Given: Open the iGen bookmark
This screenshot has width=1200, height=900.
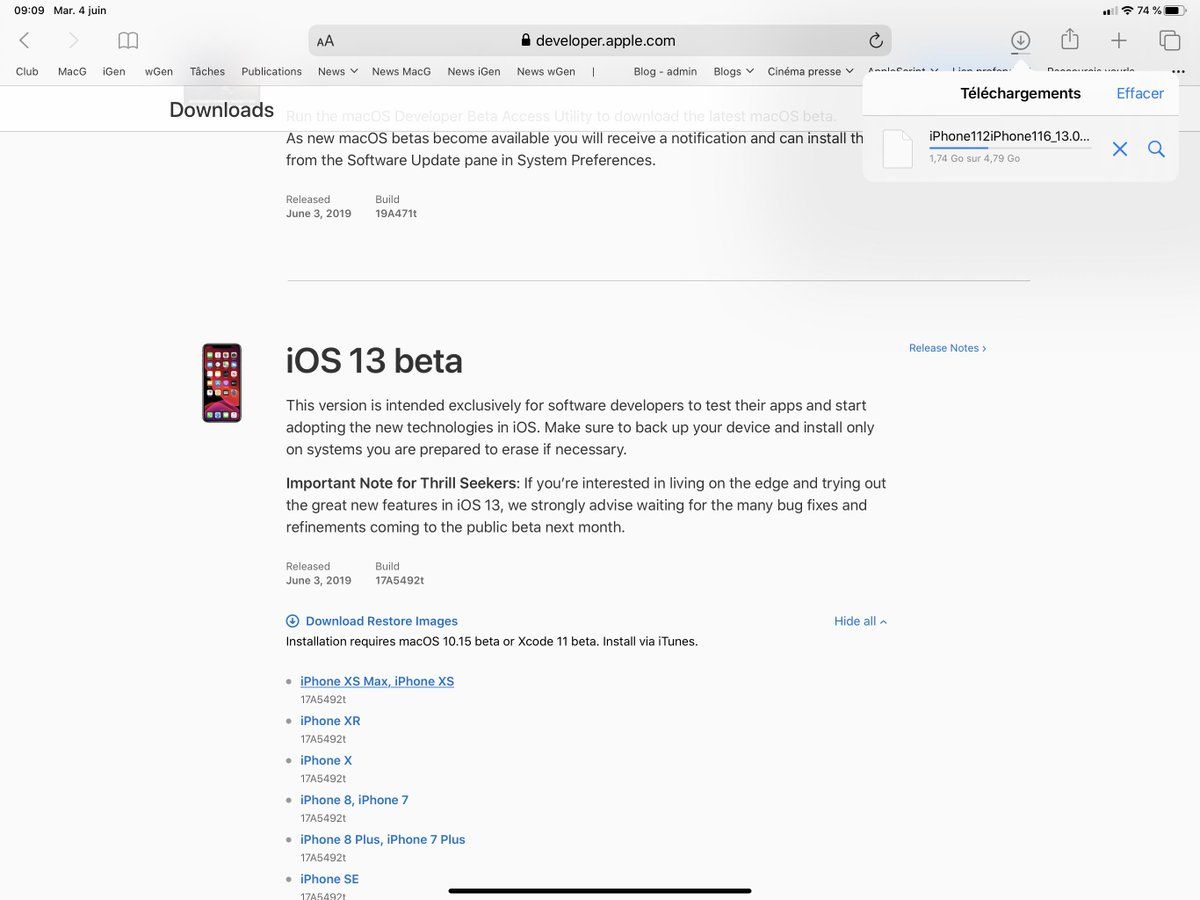Looking at the screenshot, I should coord(114,72).
